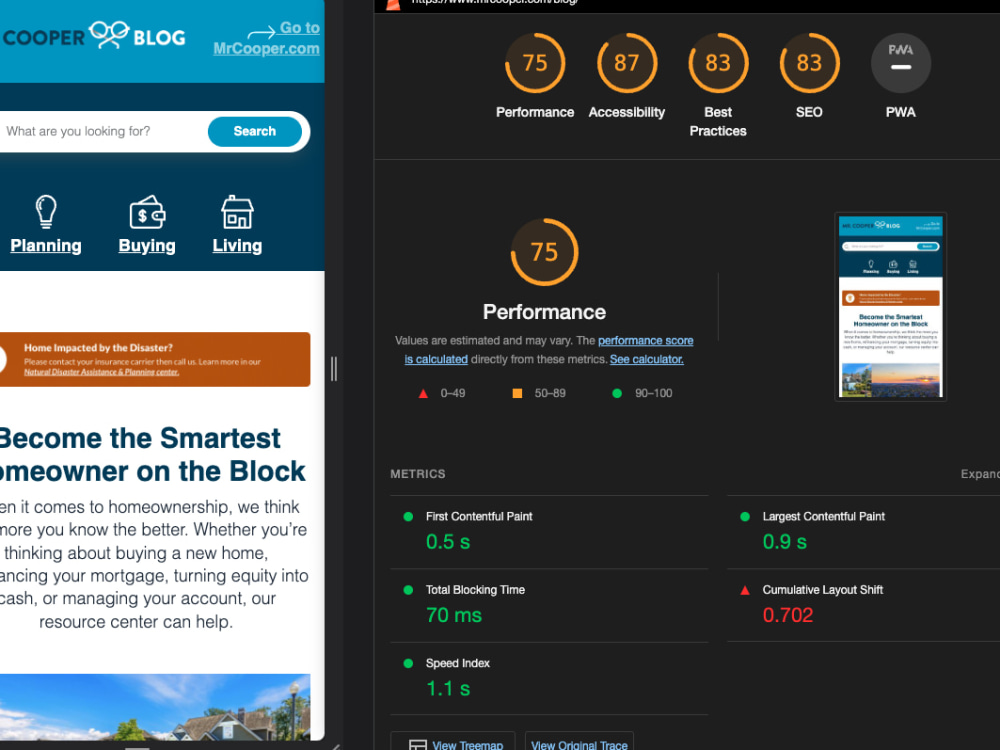The width and height of the screenshot is (1000, 750).
Task: Click the neighborhood houses photo on blog
Action: point(155,707)
